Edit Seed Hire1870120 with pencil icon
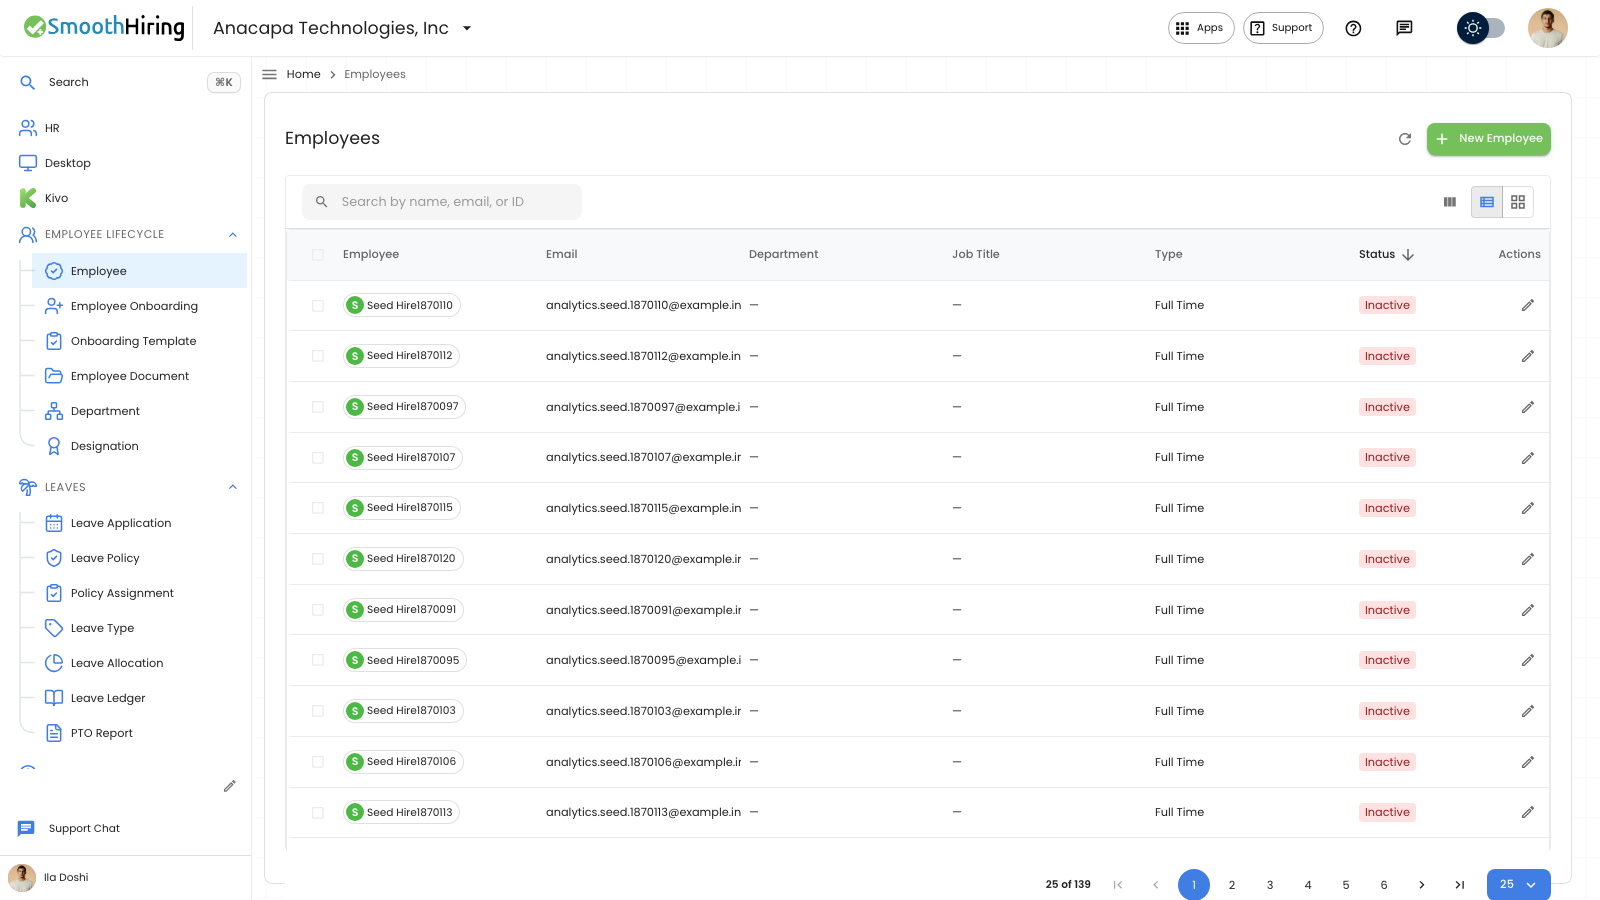The width and height of the screenshot is (1600, 900). click(x=1528, y=559)
